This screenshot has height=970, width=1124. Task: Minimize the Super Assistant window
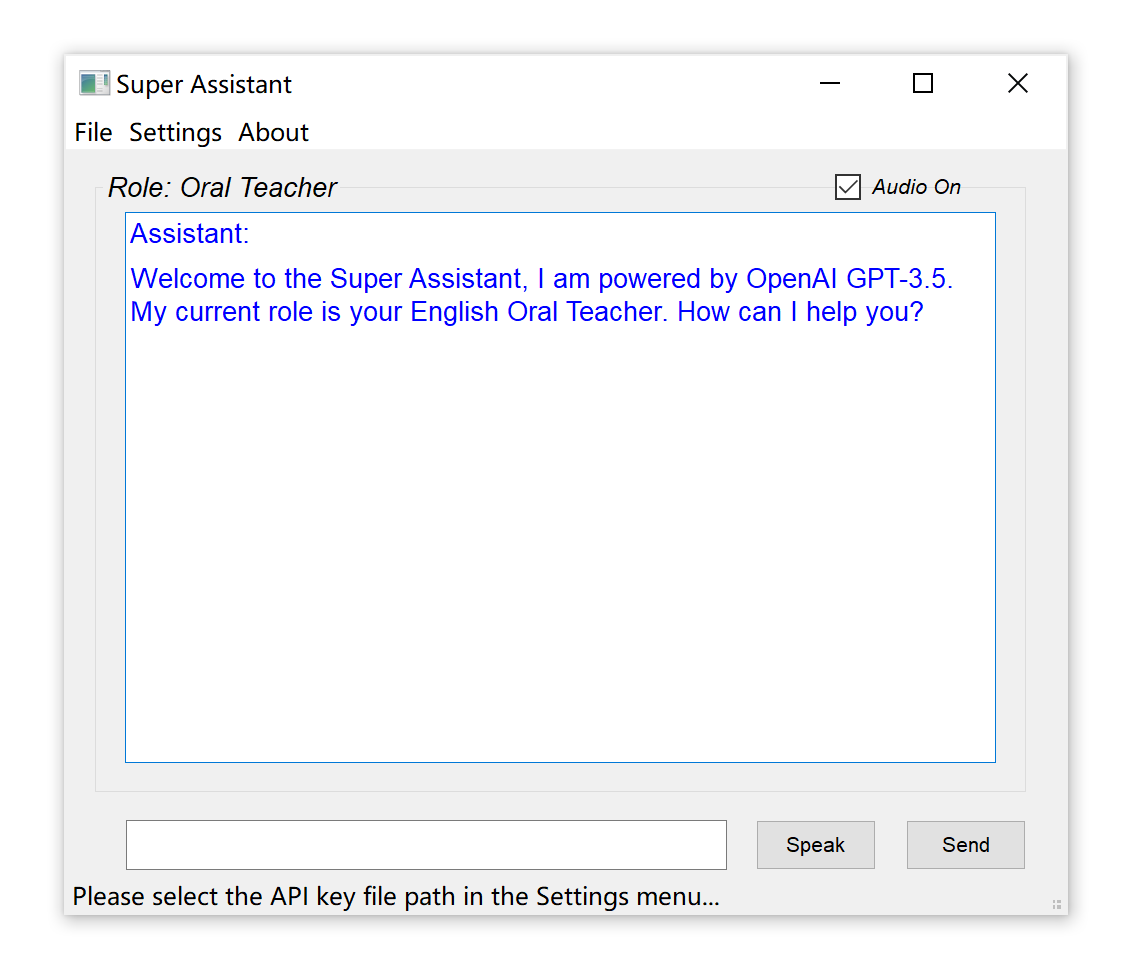click(829, 83)
